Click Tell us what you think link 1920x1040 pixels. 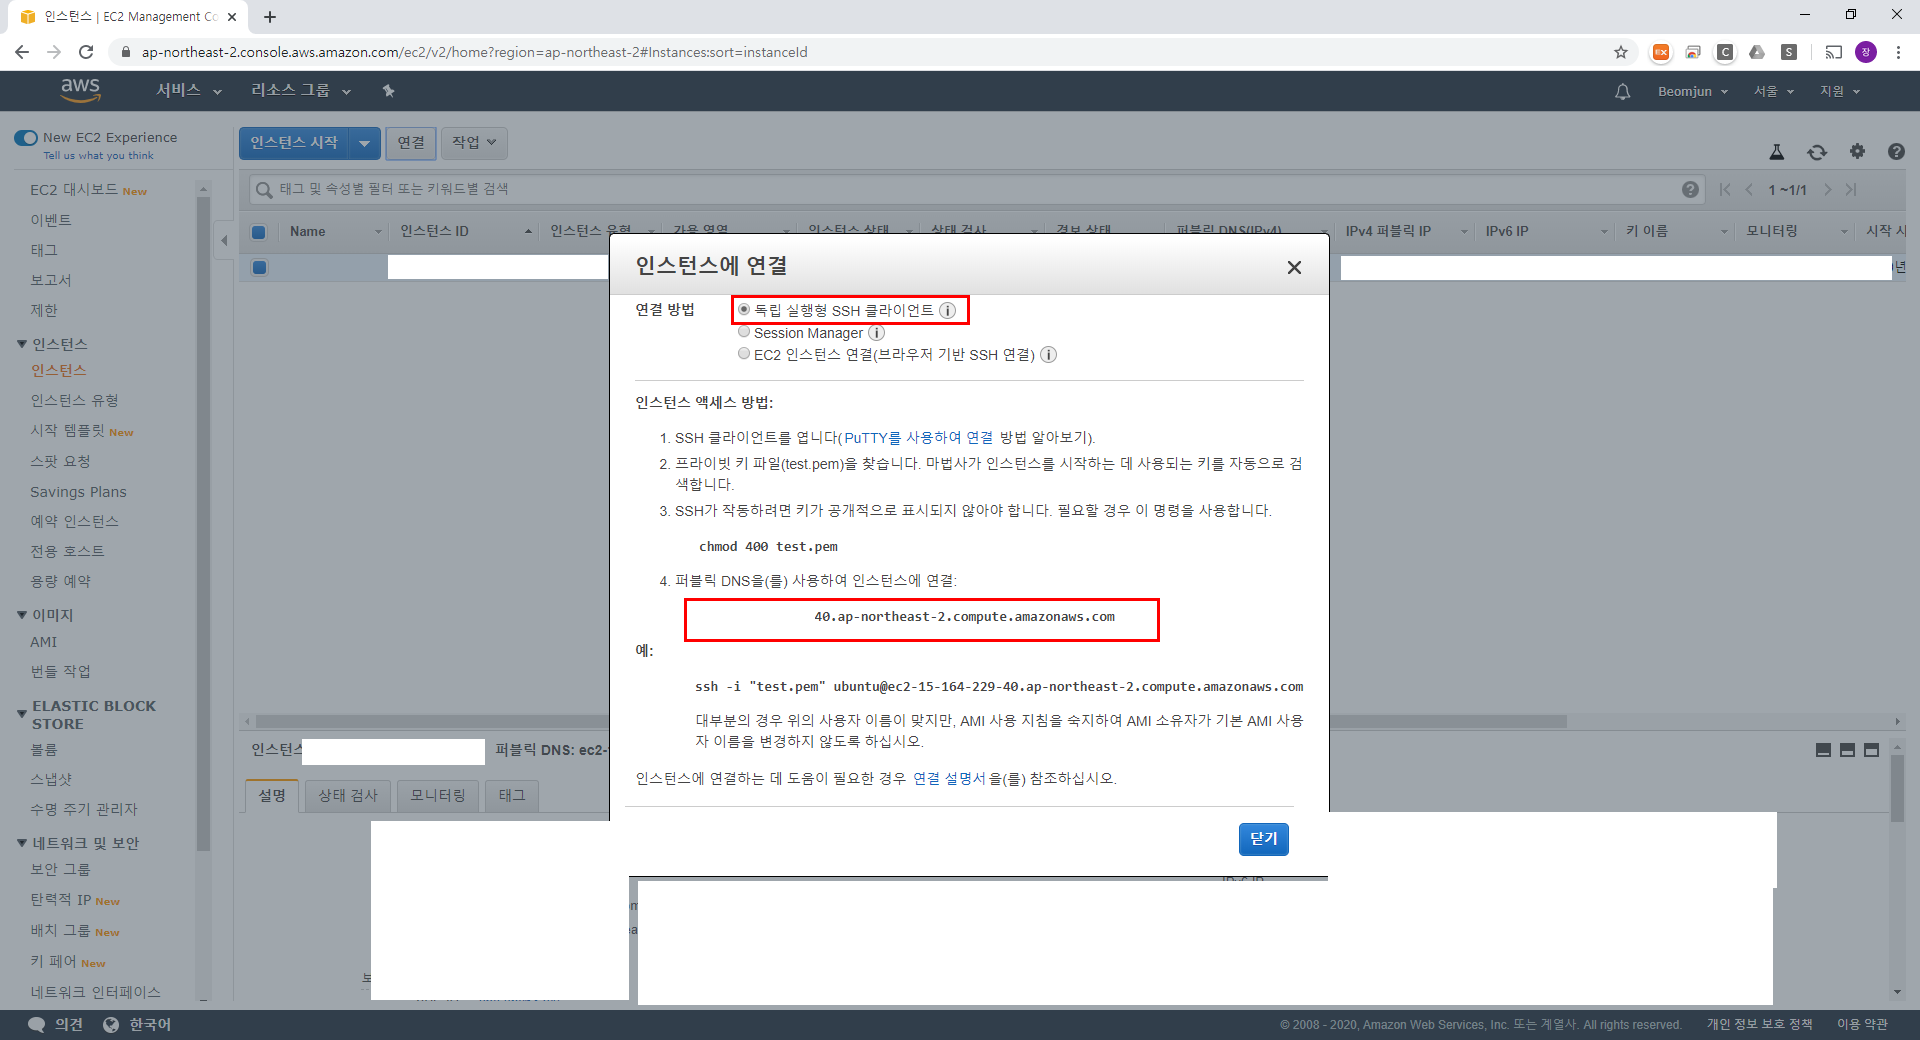tap(98, 156)
